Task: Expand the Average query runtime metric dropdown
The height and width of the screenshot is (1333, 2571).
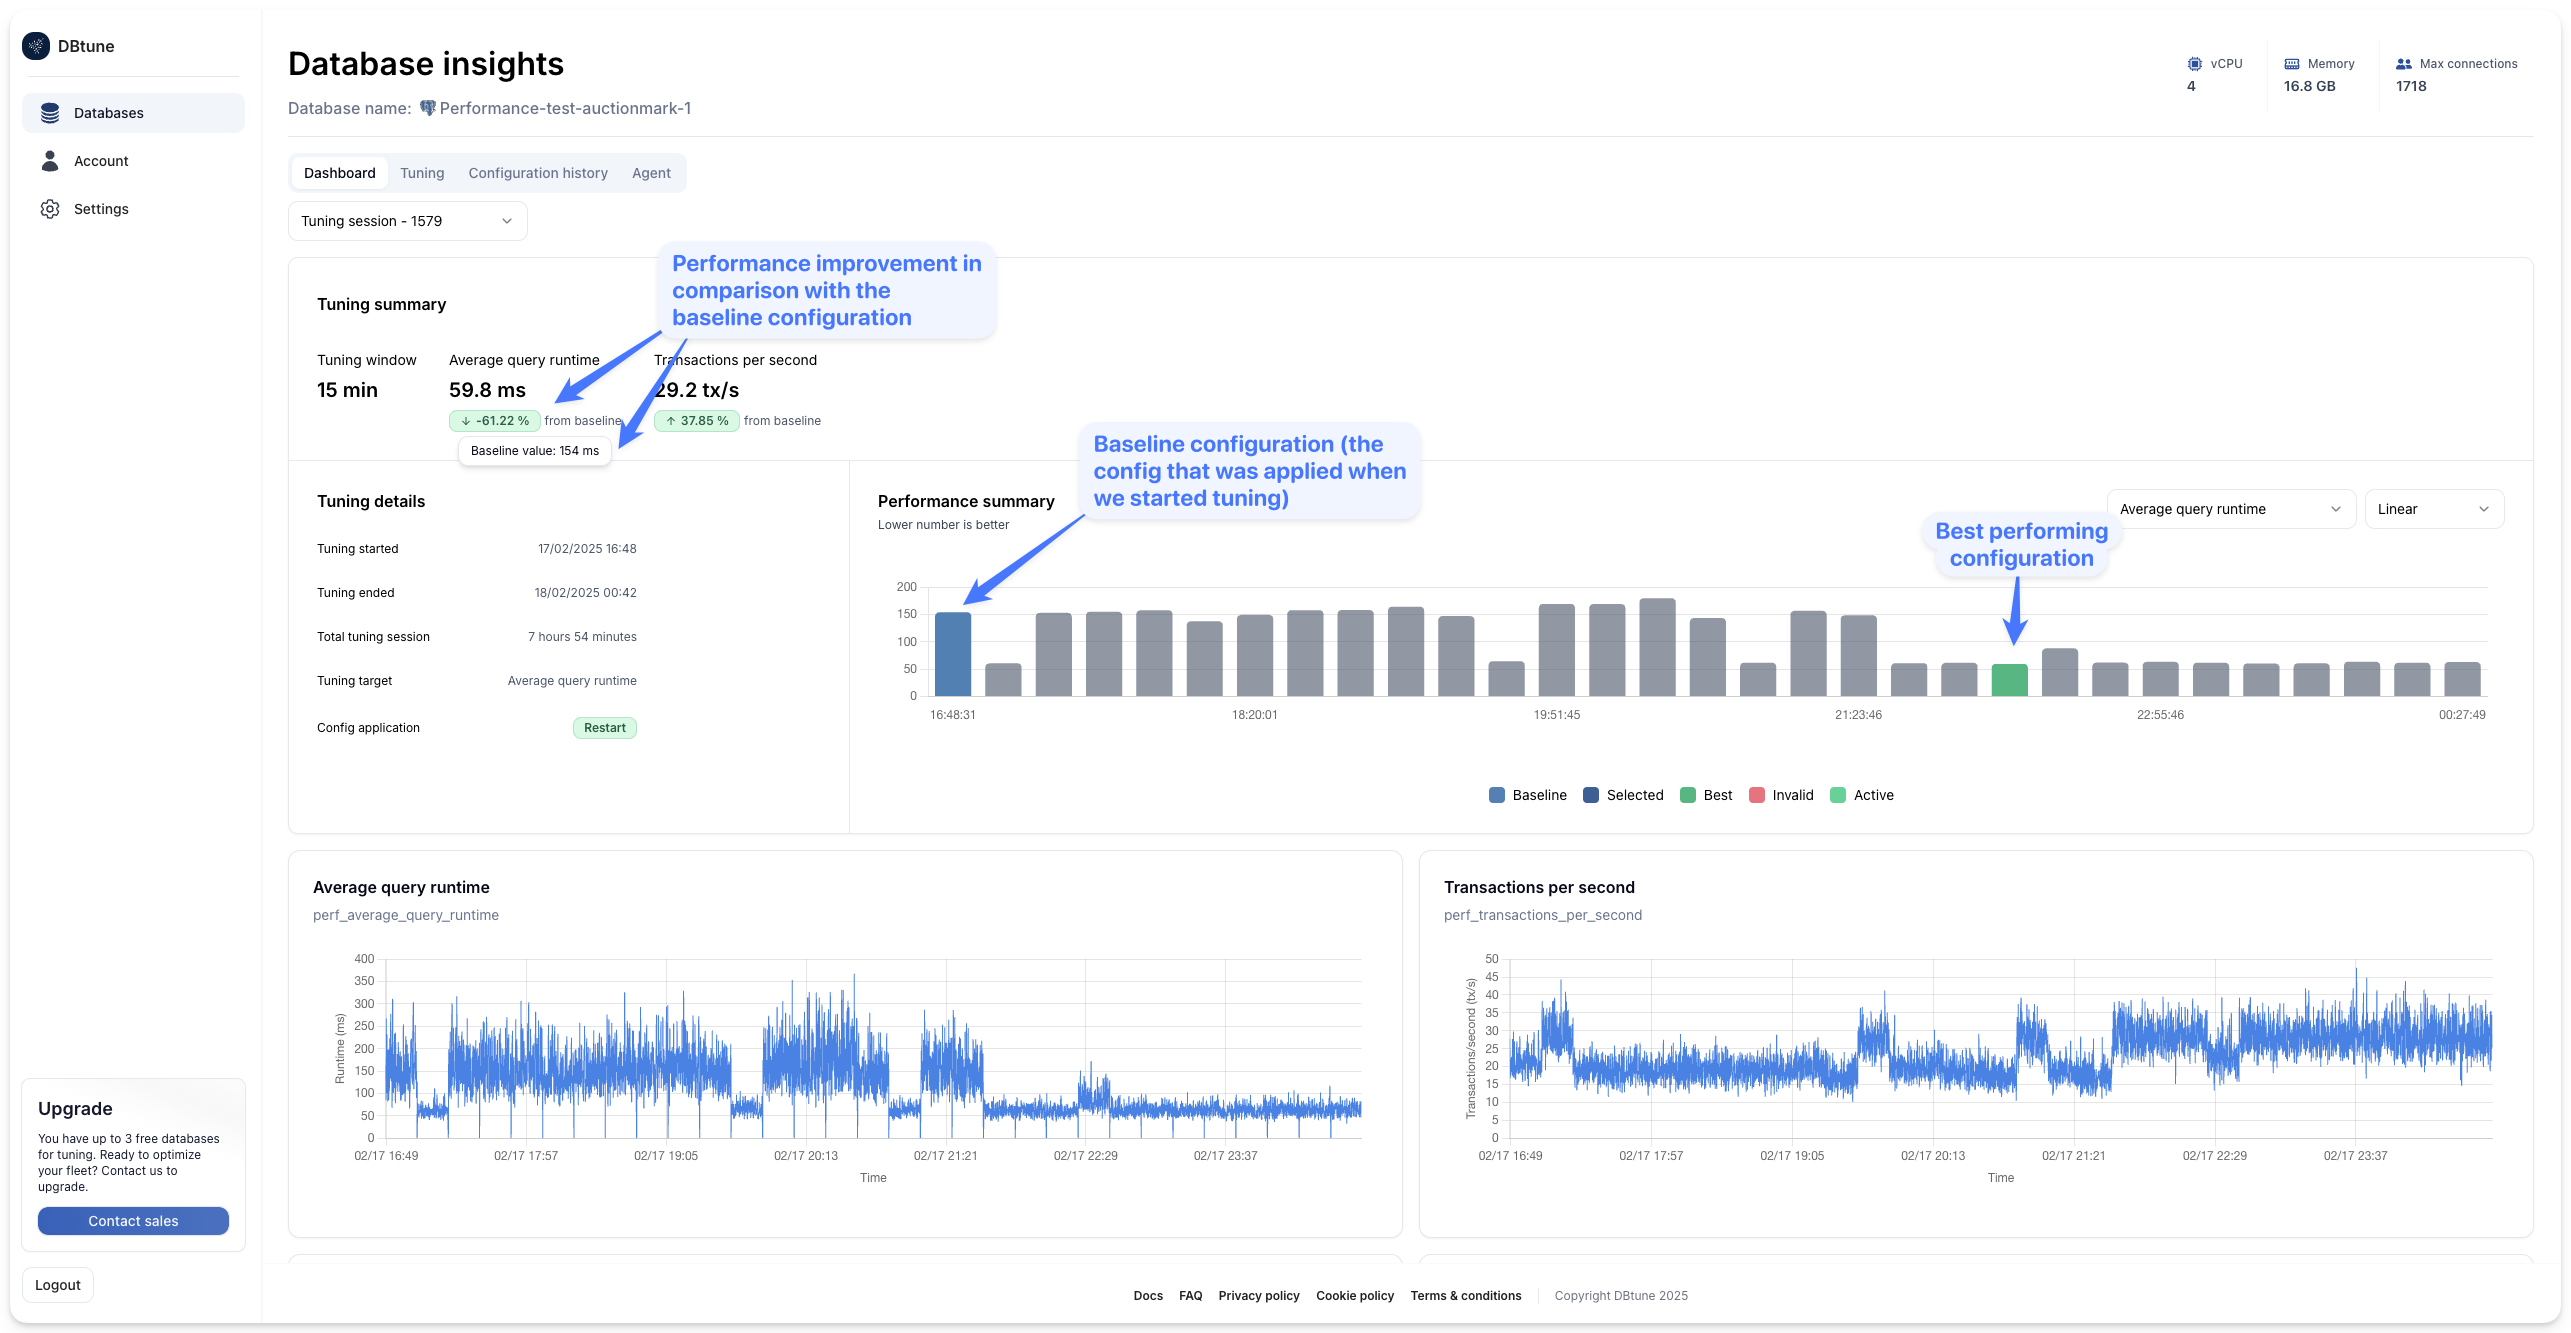Action: (x=2230, y=509)
